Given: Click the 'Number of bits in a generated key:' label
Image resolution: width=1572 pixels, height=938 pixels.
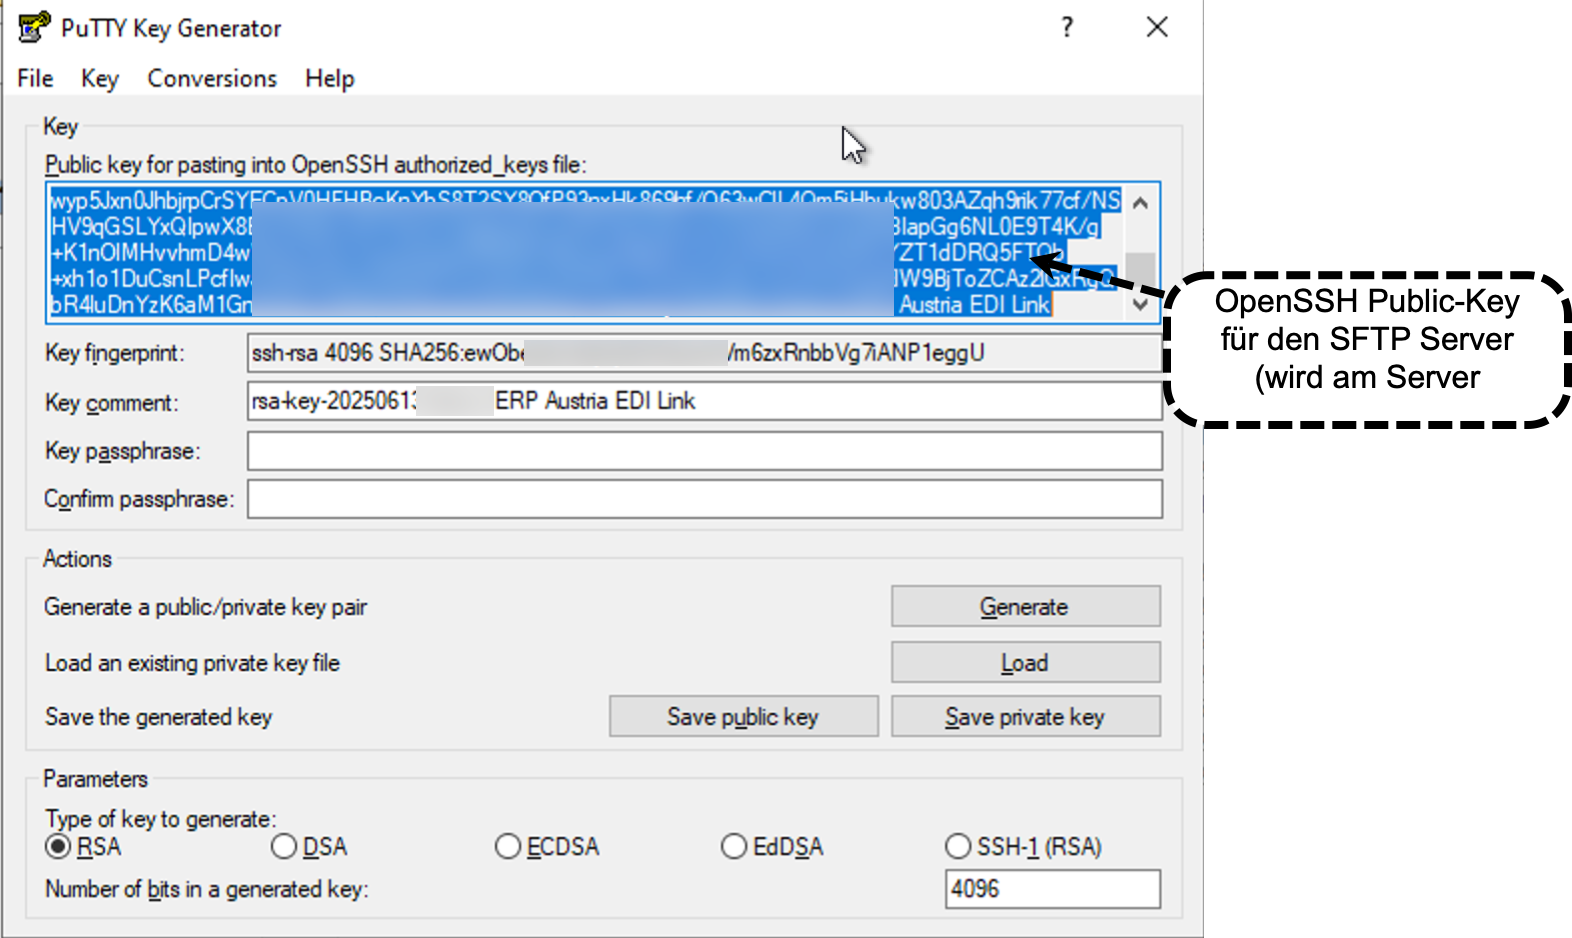Looking at the screenshot, I should point(206,889).
